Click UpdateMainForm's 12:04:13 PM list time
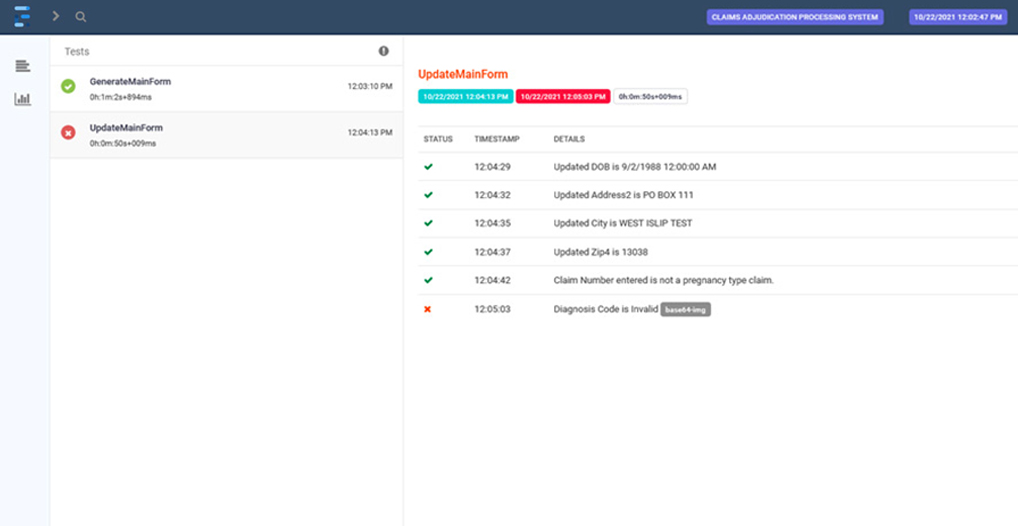The width and height of the screenshot is (1018, 526). pyautogui.click(x=370, y=132)
